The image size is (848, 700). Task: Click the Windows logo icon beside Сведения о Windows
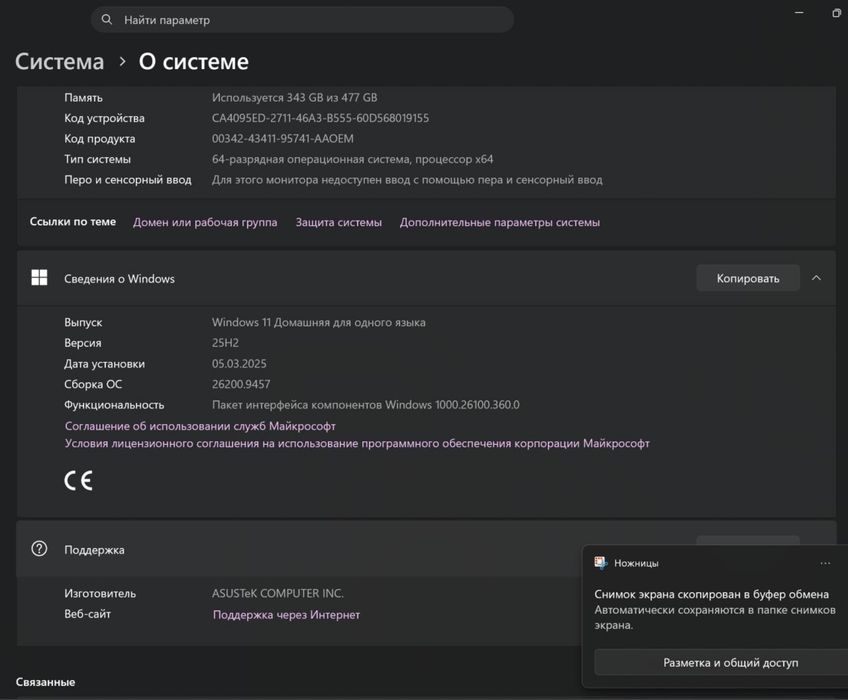pyautogui.click(x=39, y=278)
